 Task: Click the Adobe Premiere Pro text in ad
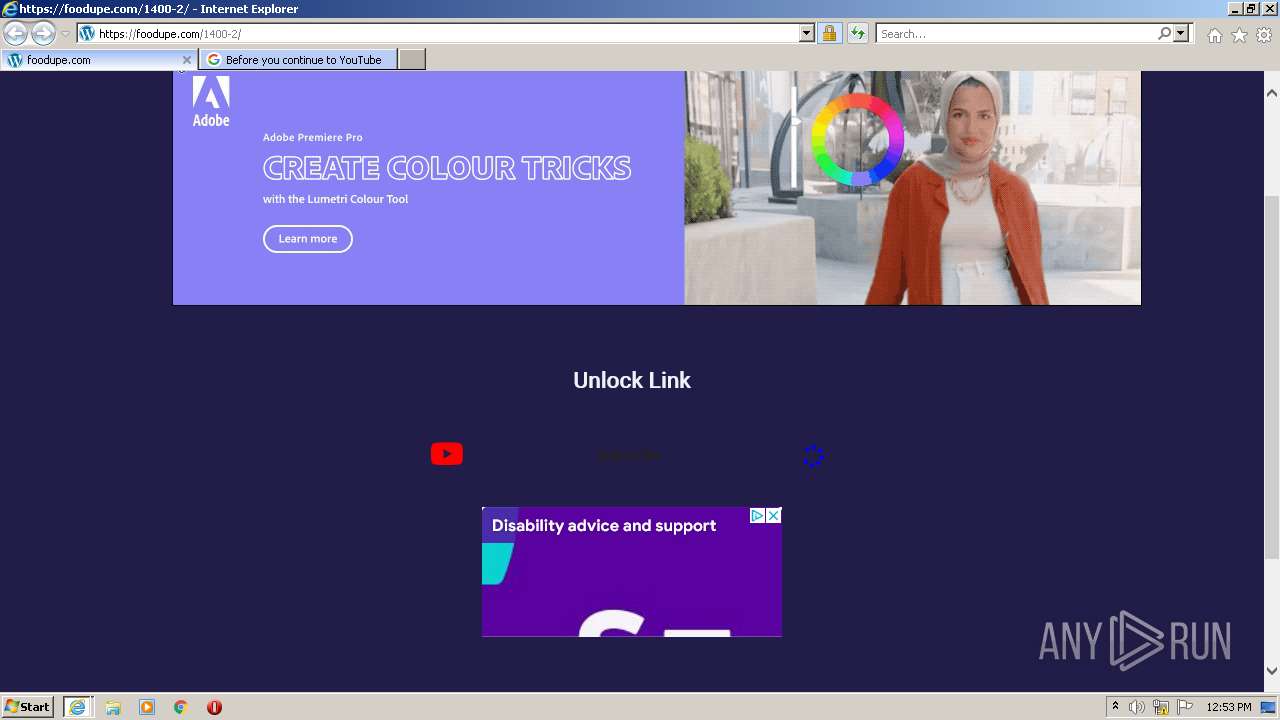pyautogui.click(x=312, y=137)
